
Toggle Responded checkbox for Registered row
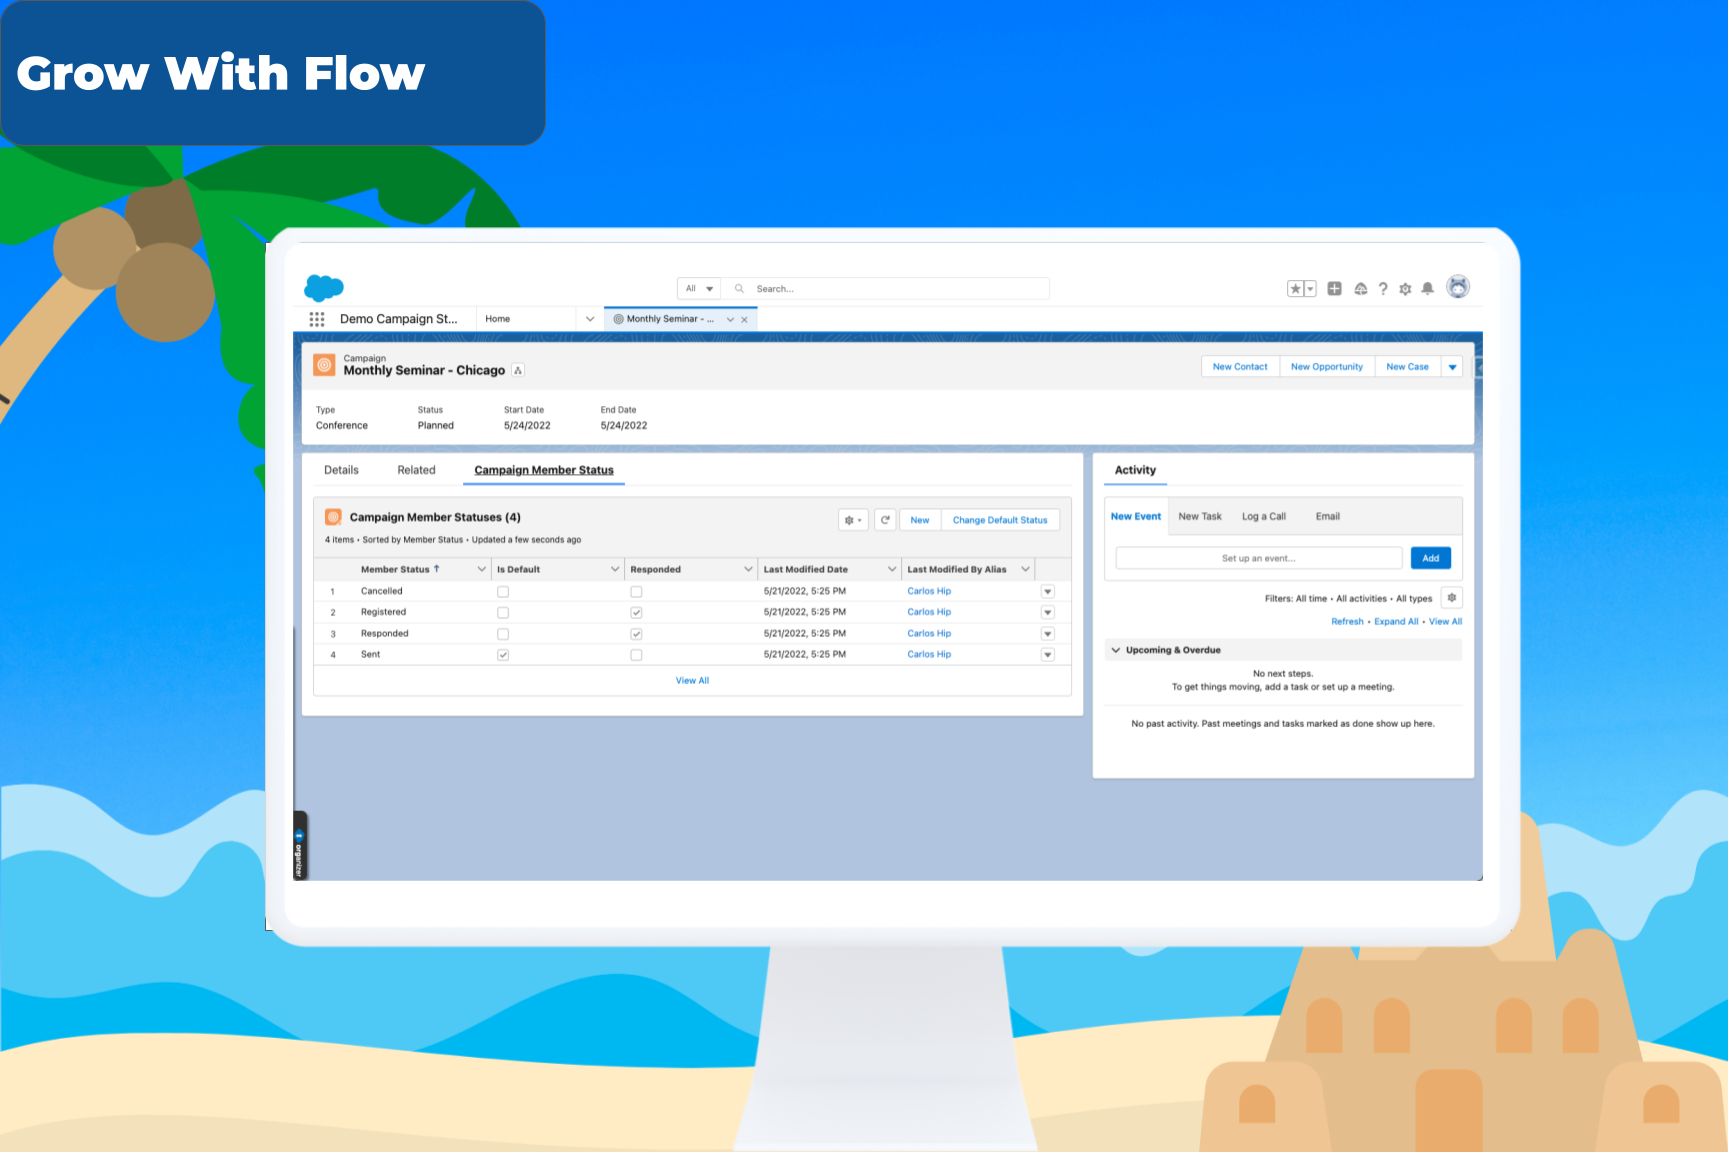636,613
